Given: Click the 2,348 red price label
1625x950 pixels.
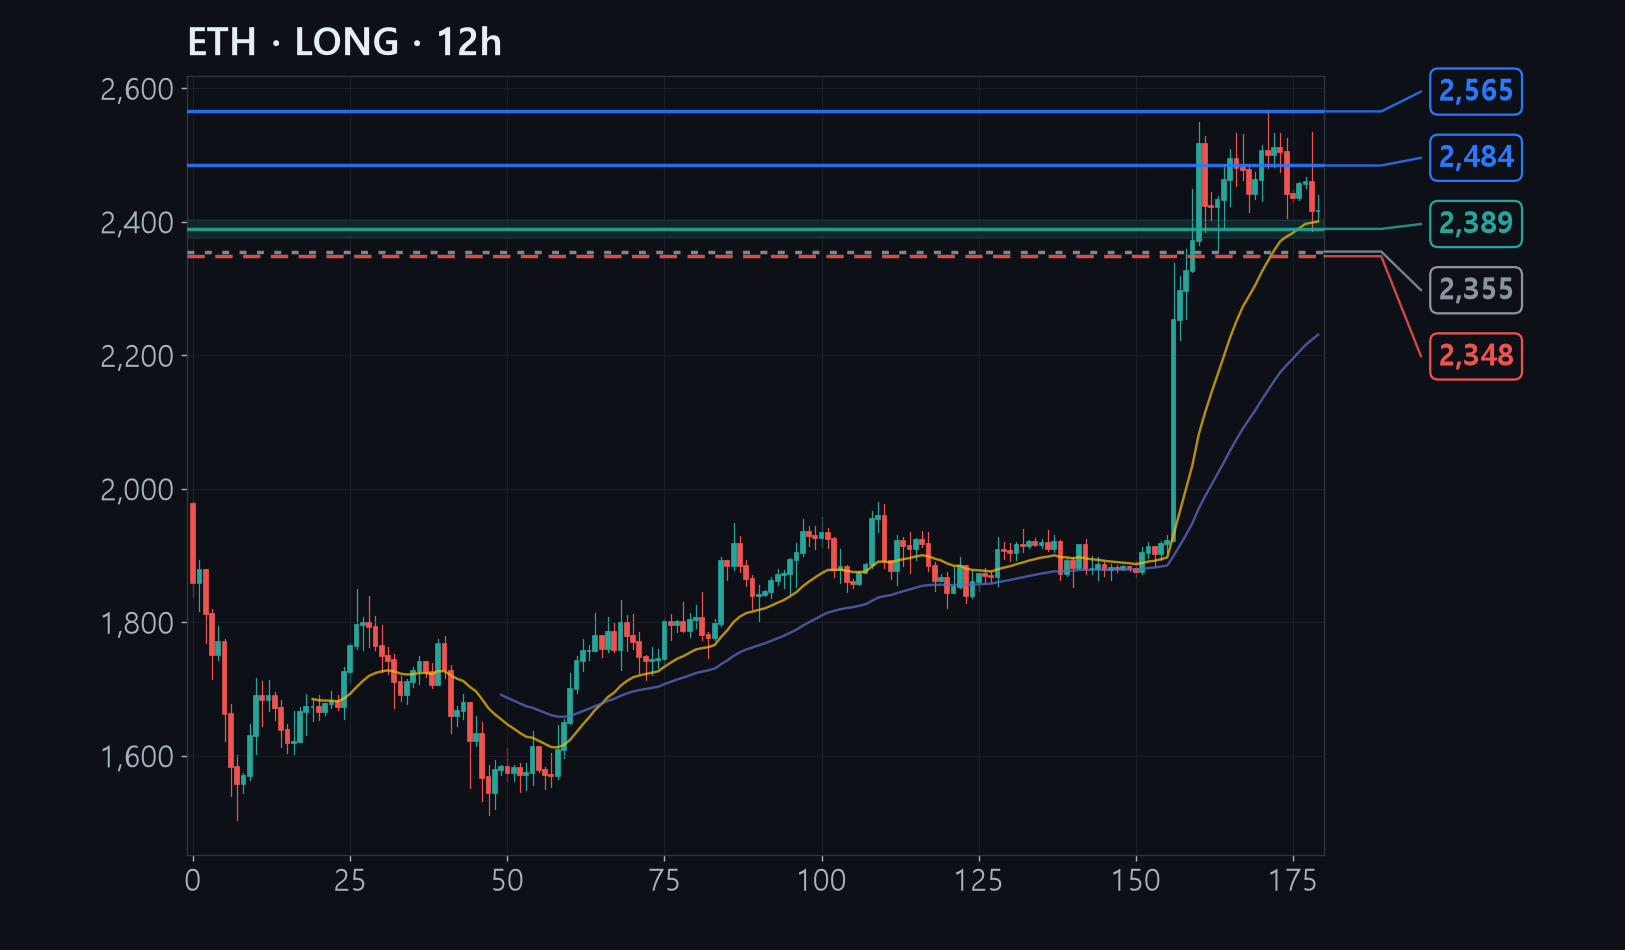Looking at the screenshot, I should (x=1476, y=356).
